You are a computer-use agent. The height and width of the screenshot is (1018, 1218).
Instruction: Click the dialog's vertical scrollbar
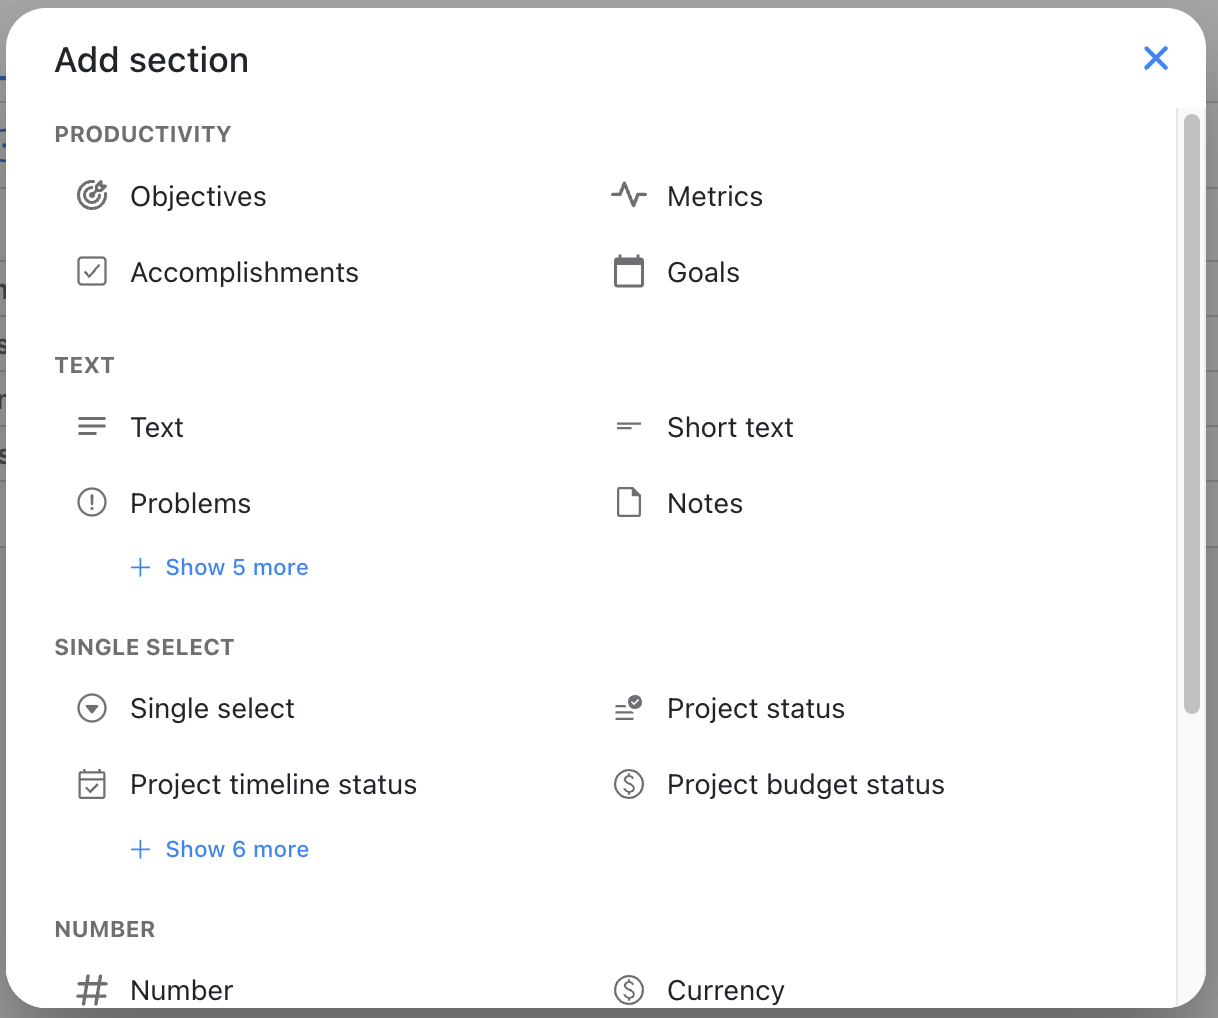[1191, 414]
